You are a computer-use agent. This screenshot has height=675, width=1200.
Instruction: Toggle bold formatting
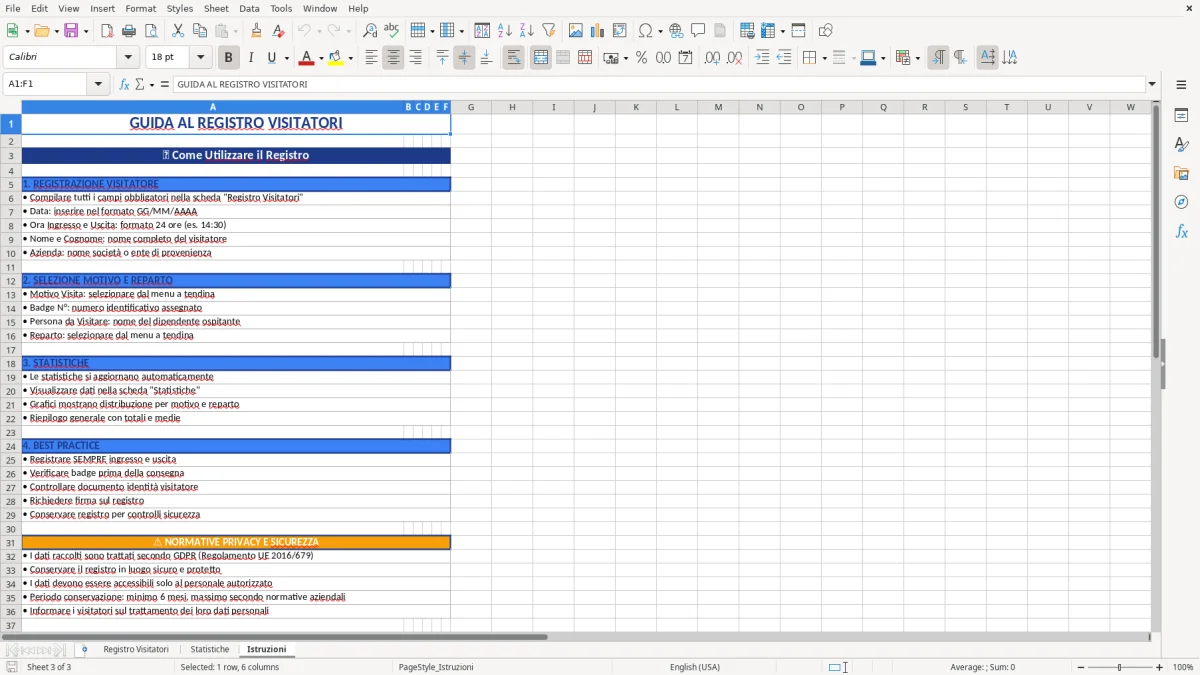pos(228,57)
